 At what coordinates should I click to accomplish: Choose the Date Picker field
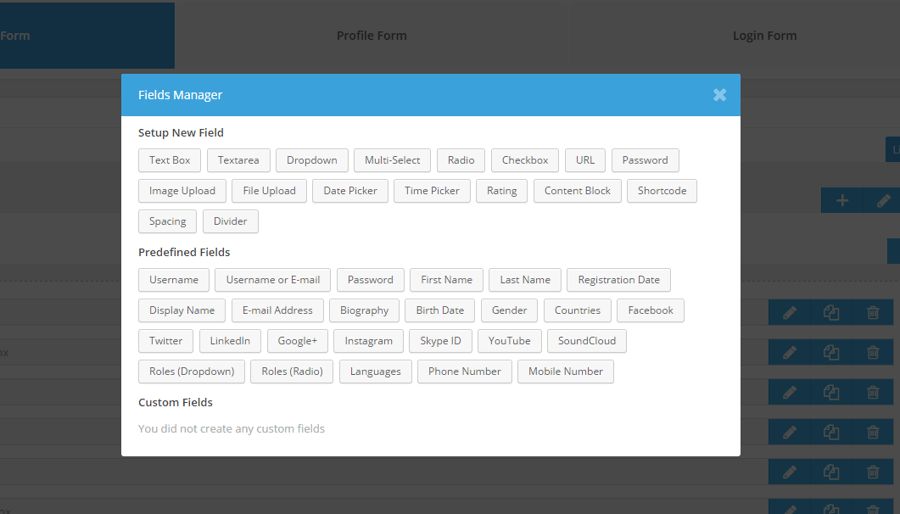coord(350,191)
